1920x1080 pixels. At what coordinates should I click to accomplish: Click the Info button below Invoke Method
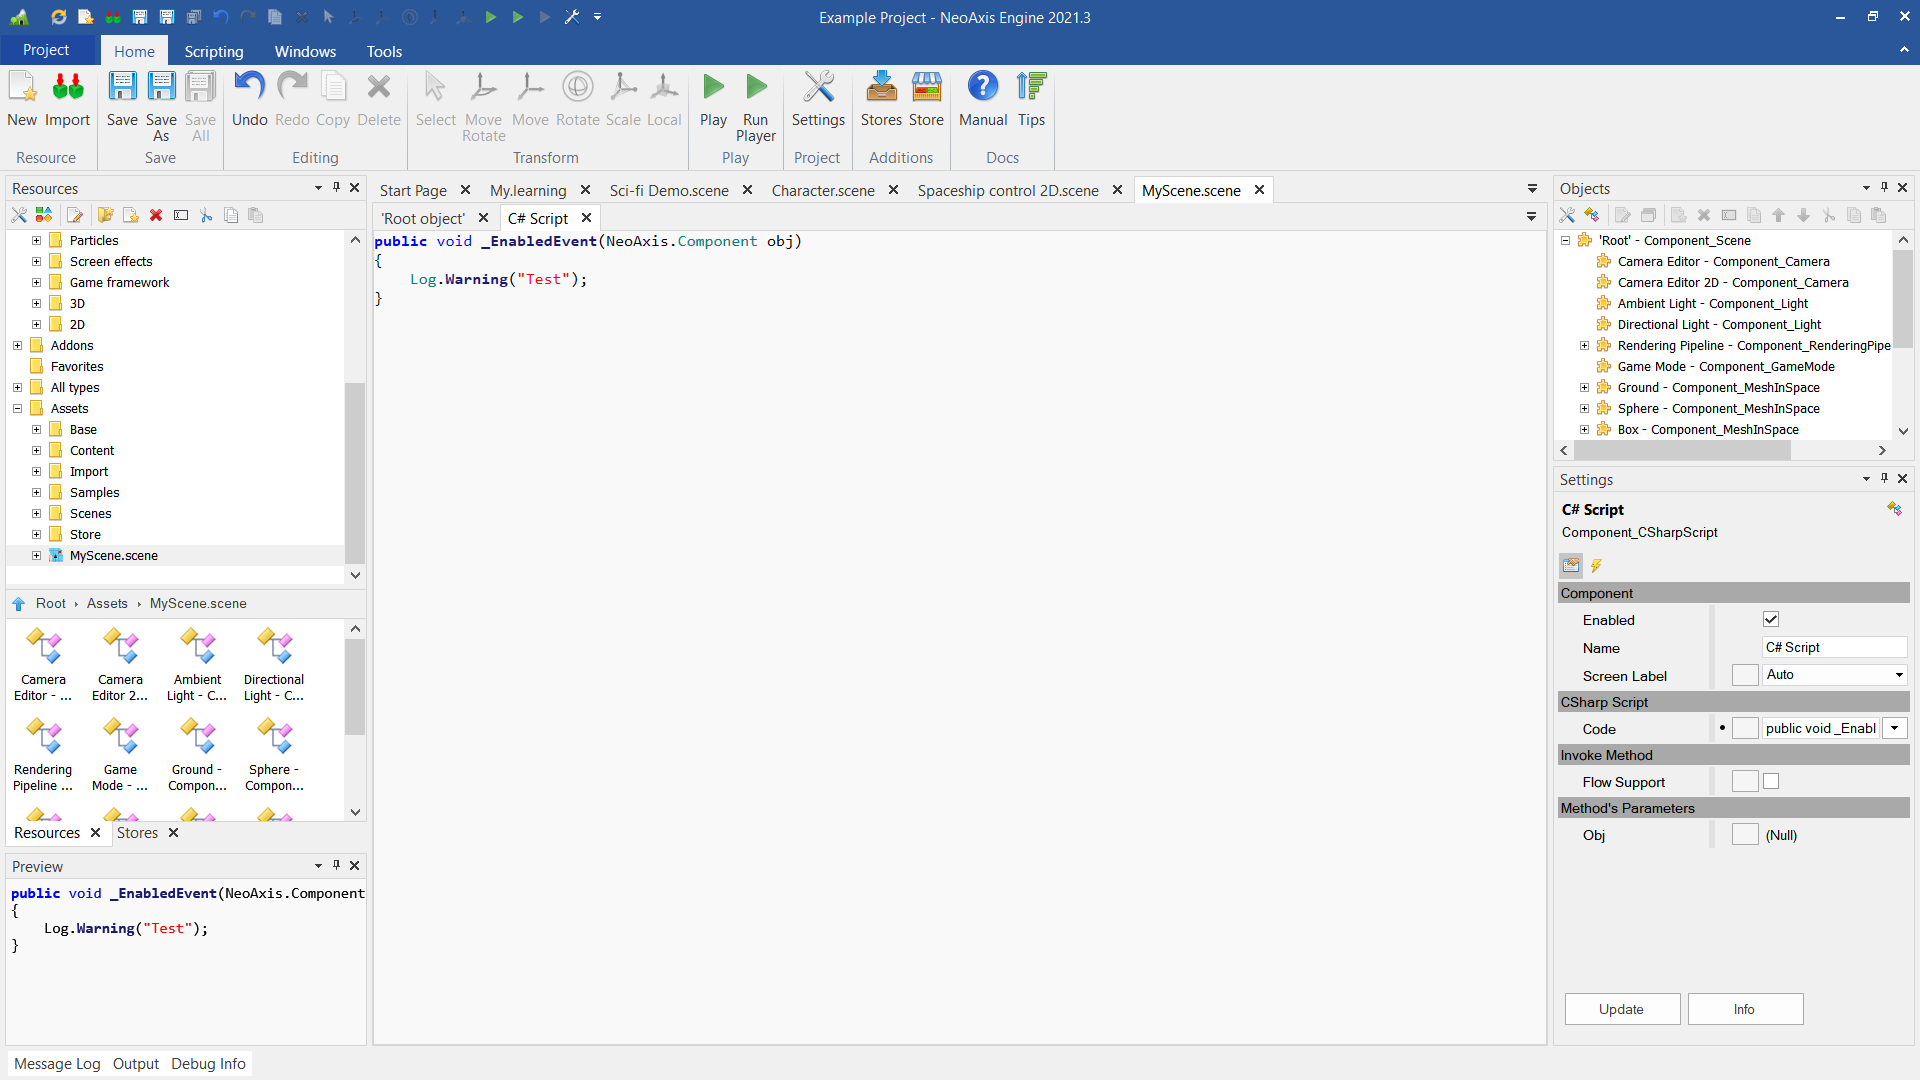(x=1744, y=1009)
